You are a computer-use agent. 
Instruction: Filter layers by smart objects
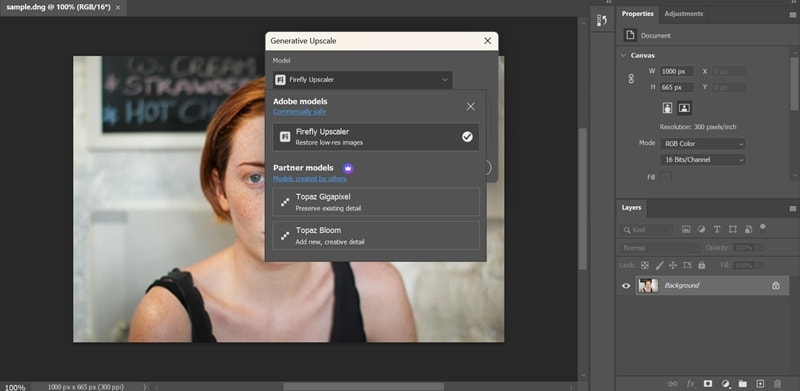click(x=748, y=230)
